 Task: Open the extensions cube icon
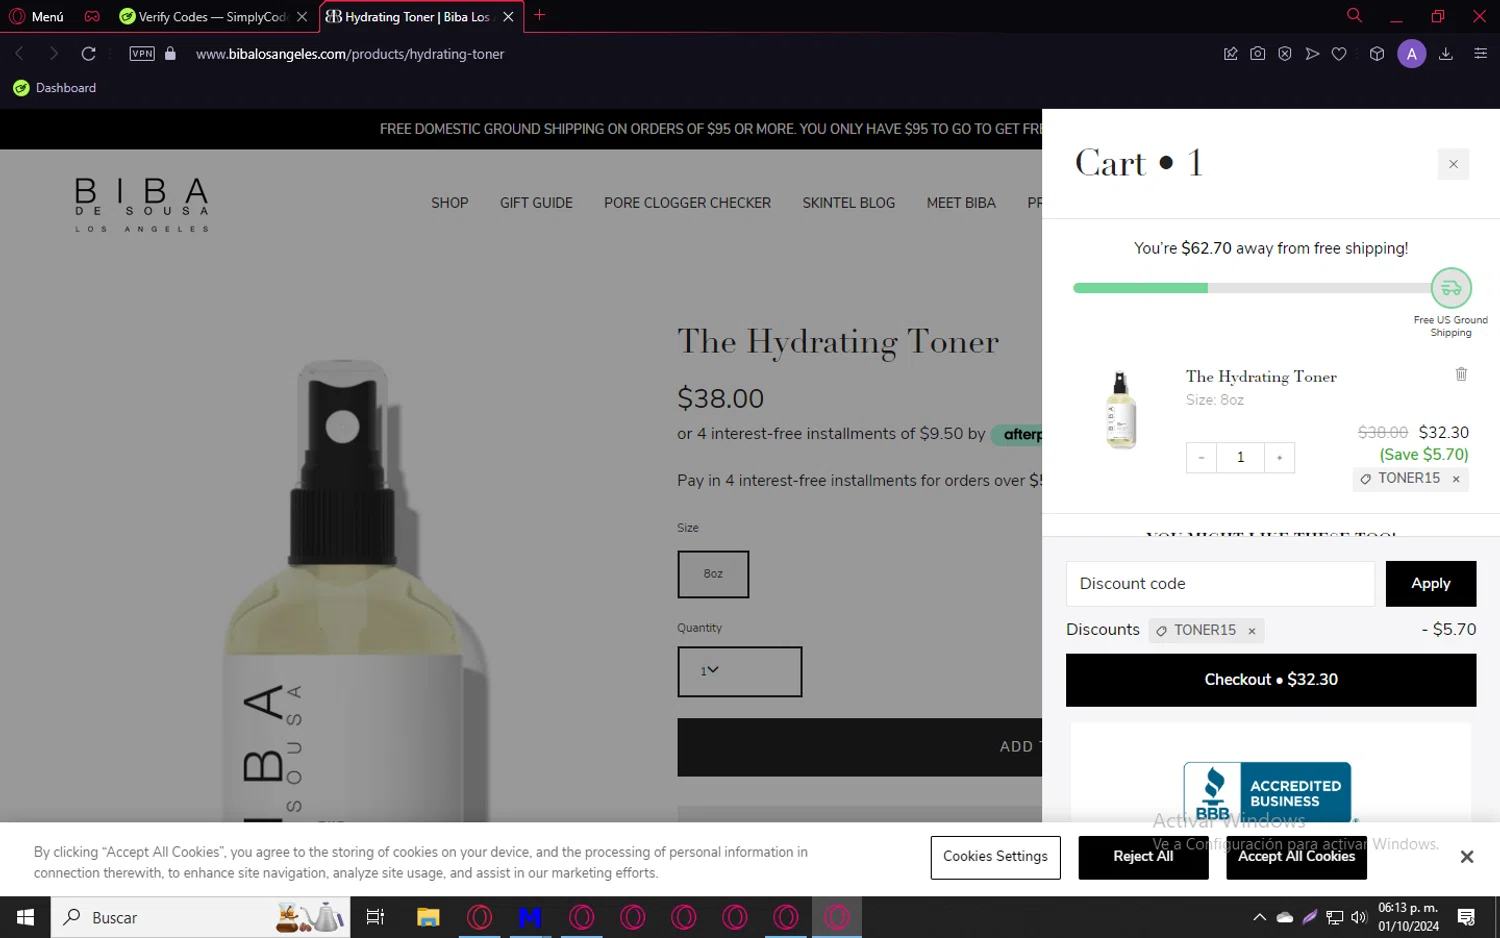point(1377,54)
